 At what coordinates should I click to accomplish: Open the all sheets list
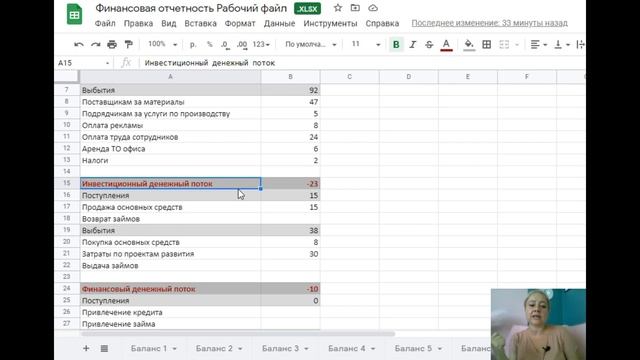coord(104,348)
